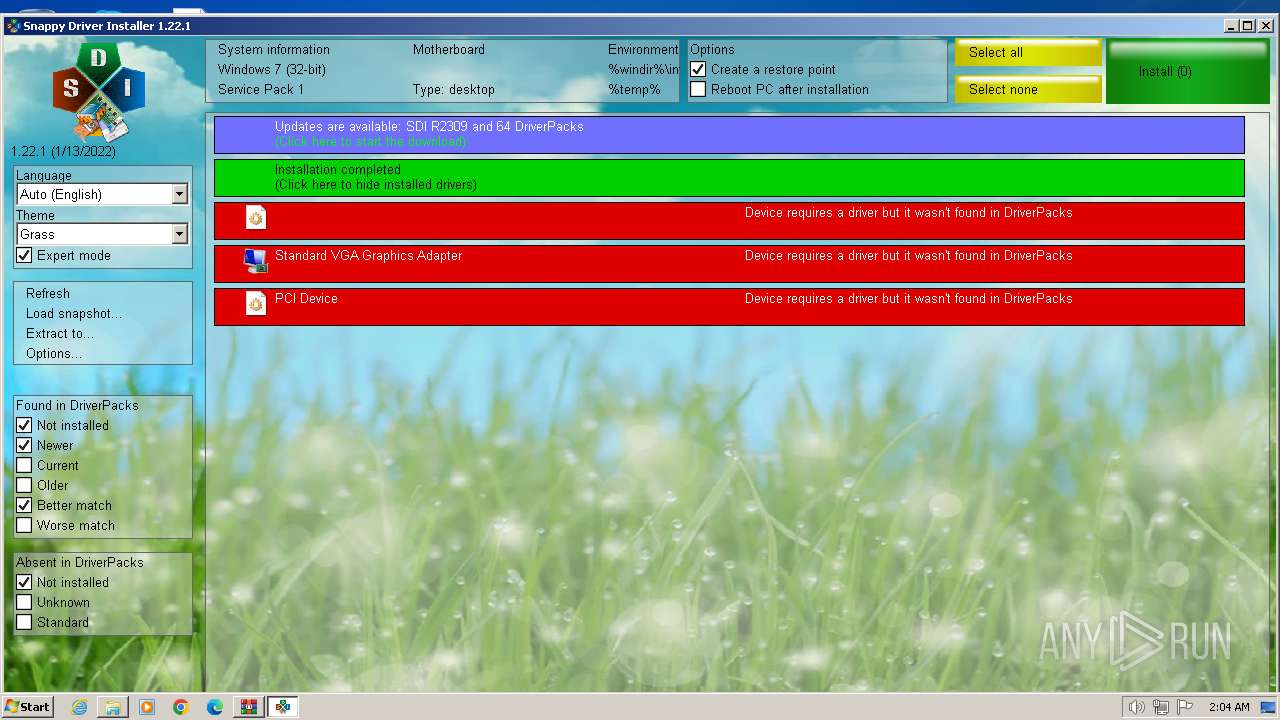Enable the Worse match filter

click(24, 526)
